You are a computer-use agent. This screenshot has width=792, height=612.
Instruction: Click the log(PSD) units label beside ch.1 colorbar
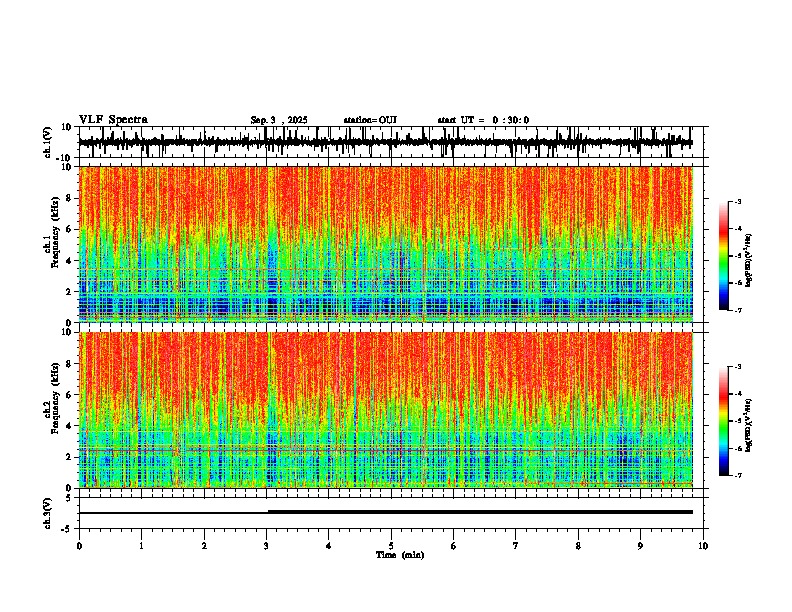click(x=749, y=261)
